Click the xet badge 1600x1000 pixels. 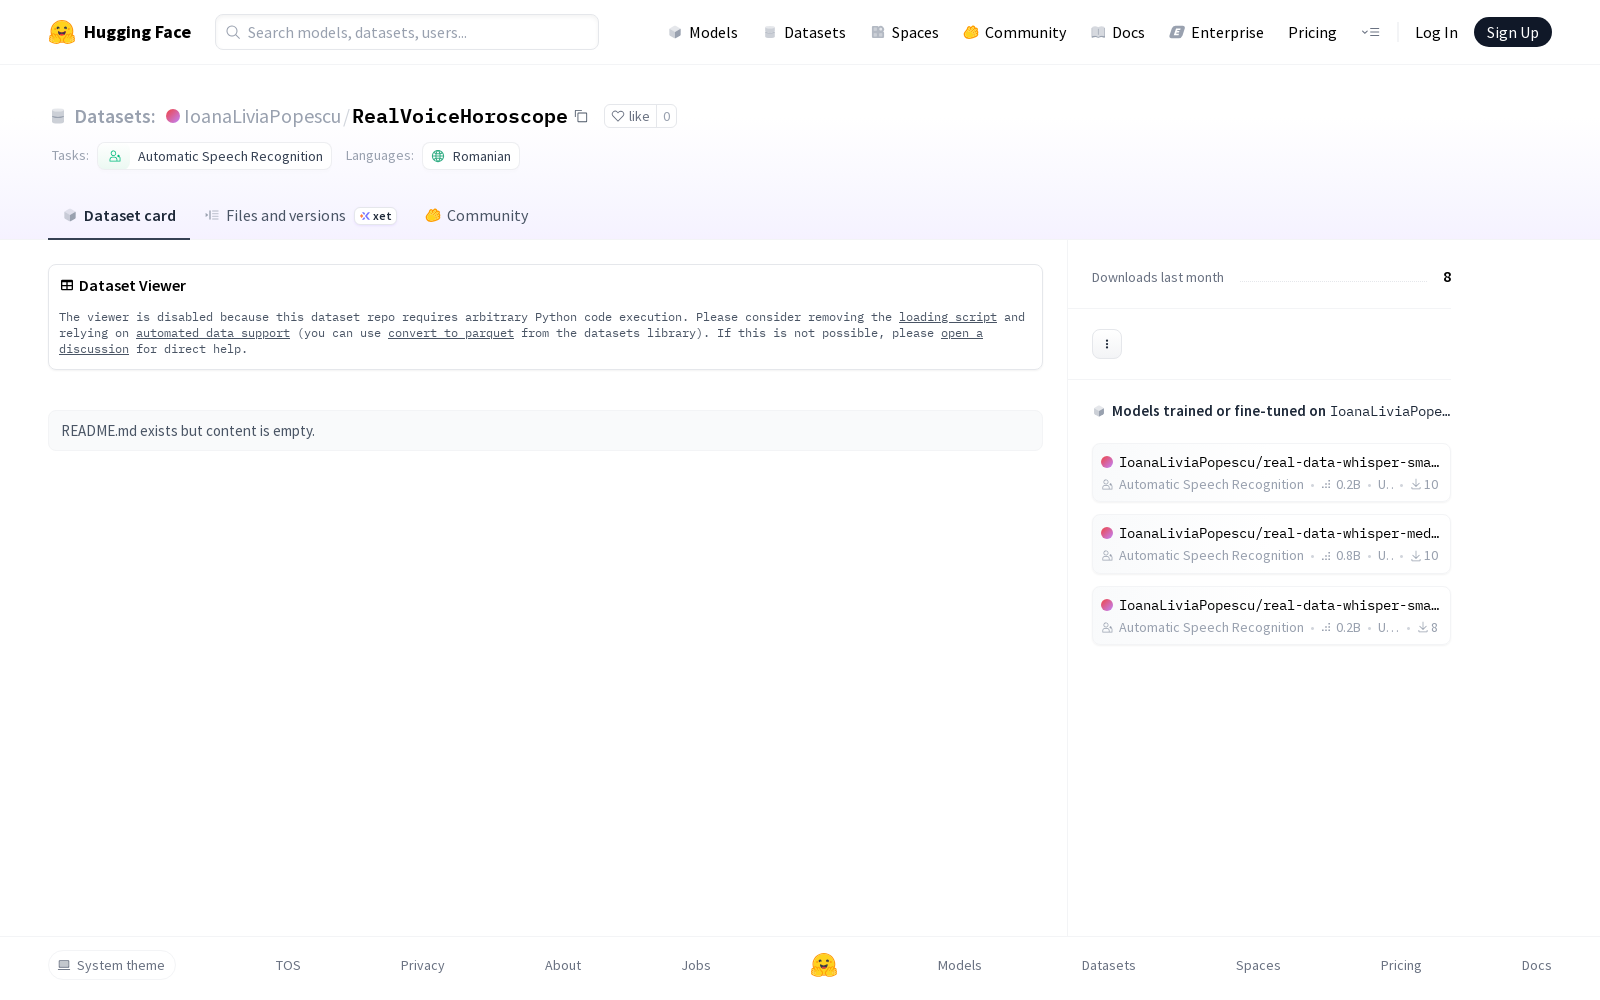tap(376, 216)
